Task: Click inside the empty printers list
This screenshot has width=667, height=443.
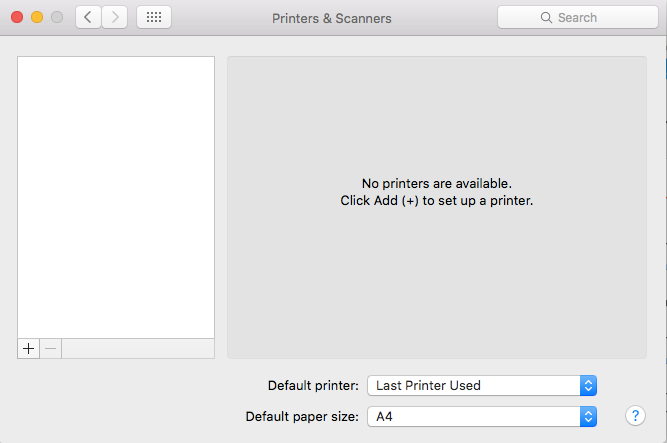Action: 116,197
